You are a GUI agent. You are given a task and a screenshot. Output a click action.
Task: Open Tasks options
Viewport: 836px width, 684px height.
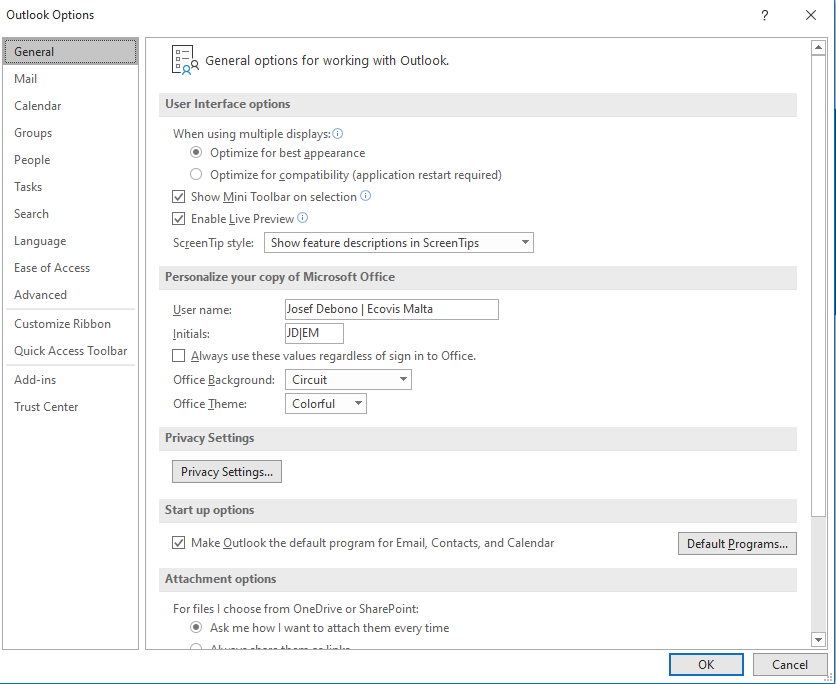[70, 187]
